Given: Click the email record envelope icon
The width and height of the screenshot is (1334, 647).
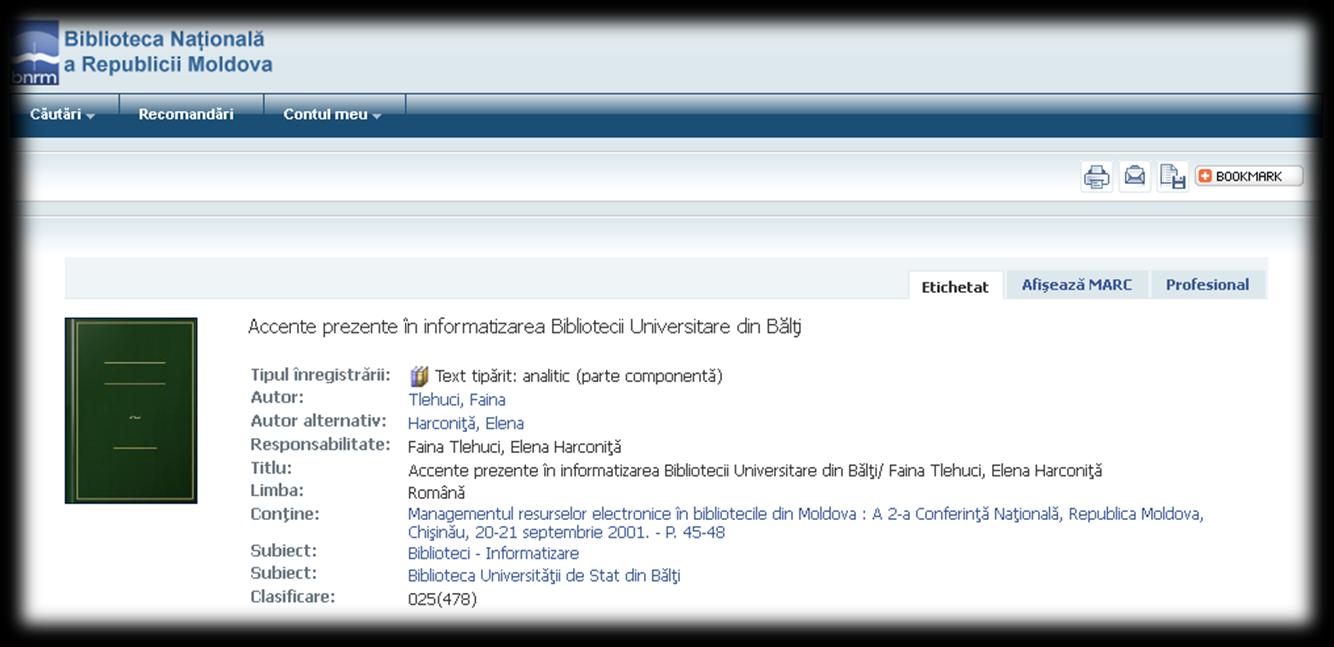Looking at the screenshot, I should click(1135, 176).
